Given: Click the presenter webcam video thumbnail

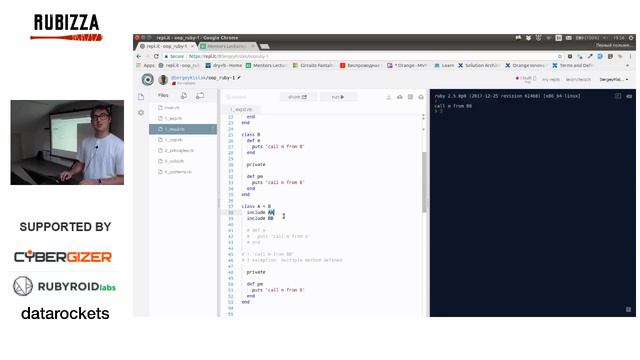Looking at the screenshot, I should tap(67, 142).
